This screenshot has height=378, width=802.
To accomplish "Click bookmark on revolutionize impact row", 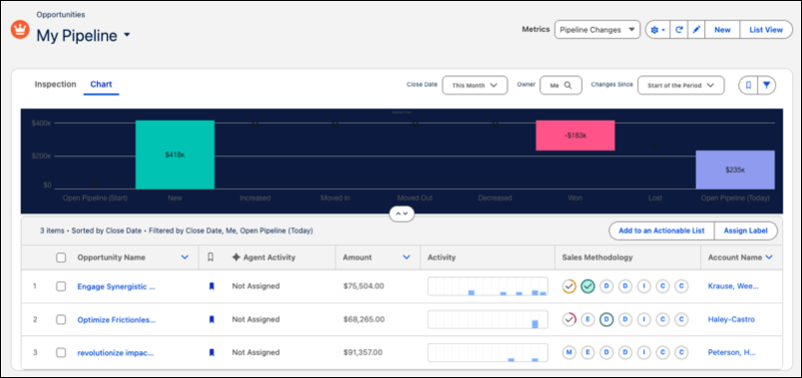I will click(211, 352).
